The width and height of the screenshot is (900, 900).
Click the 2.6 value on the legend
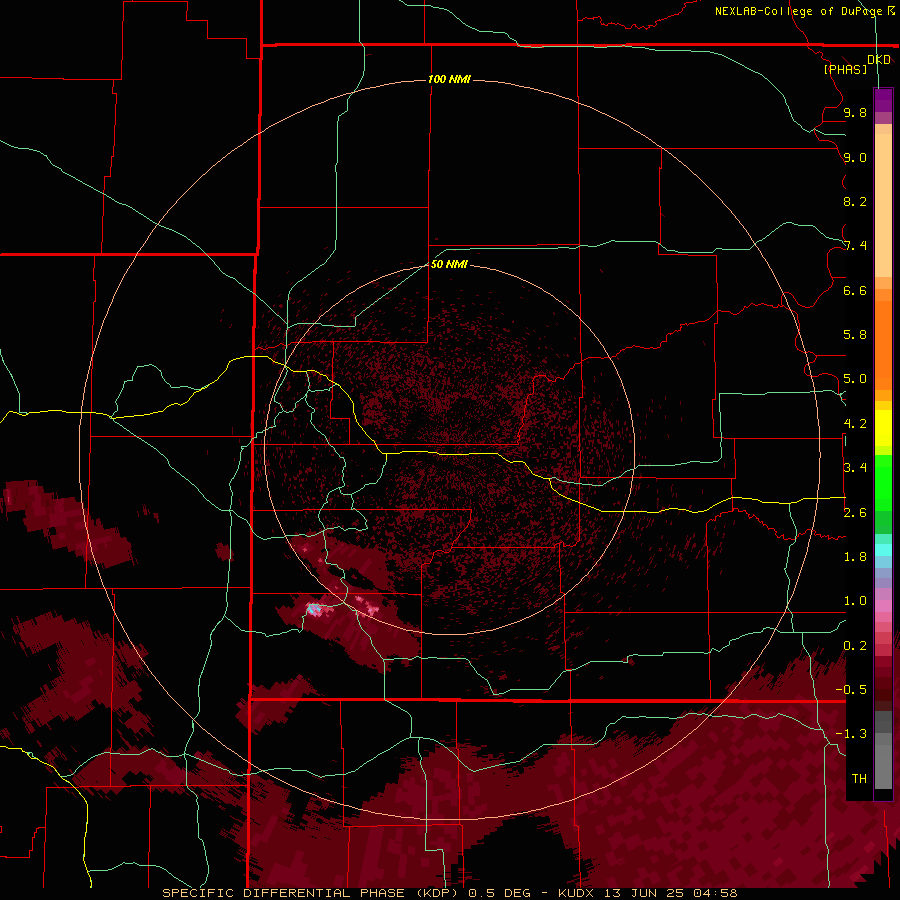coord(855,513)
